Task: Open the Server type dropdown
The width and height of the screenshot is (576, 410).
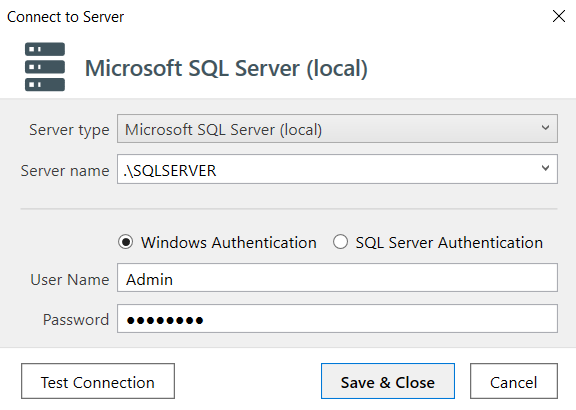Action: pyautogui.click(x=337, y=129)
